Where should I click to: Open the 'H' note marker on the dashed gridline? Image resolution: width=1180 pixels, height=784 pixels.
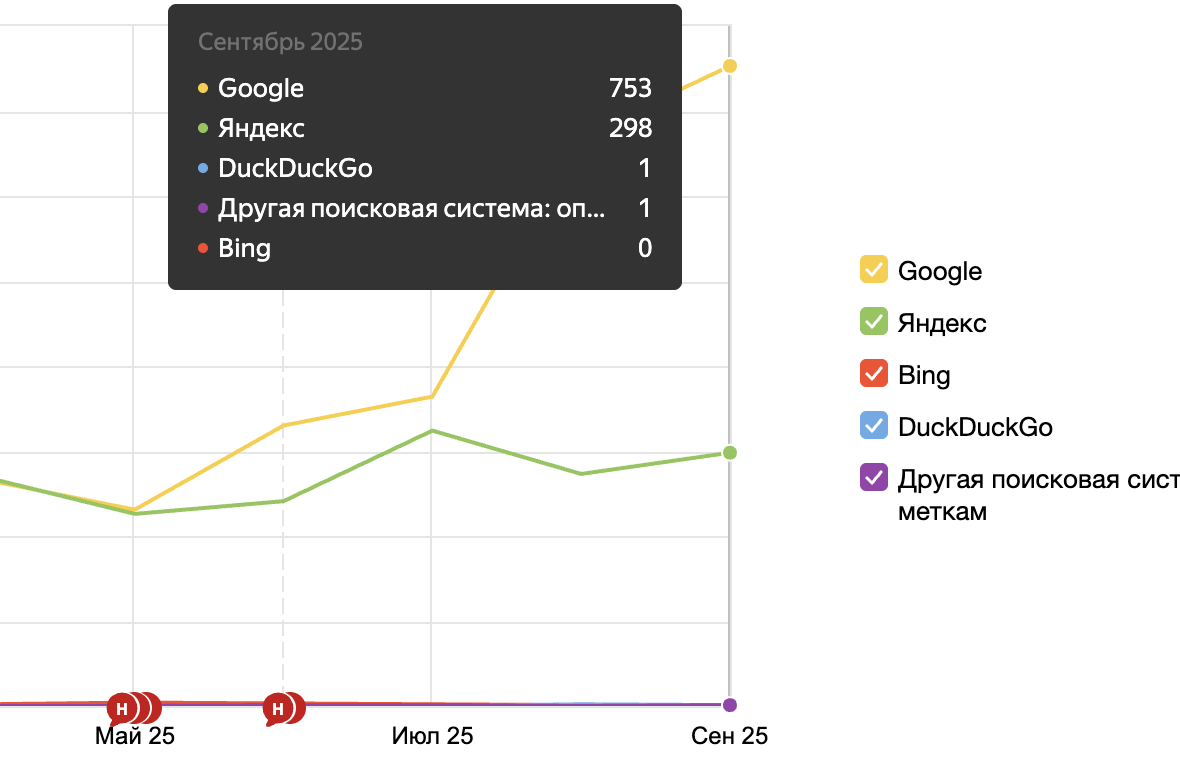point(278,708)
